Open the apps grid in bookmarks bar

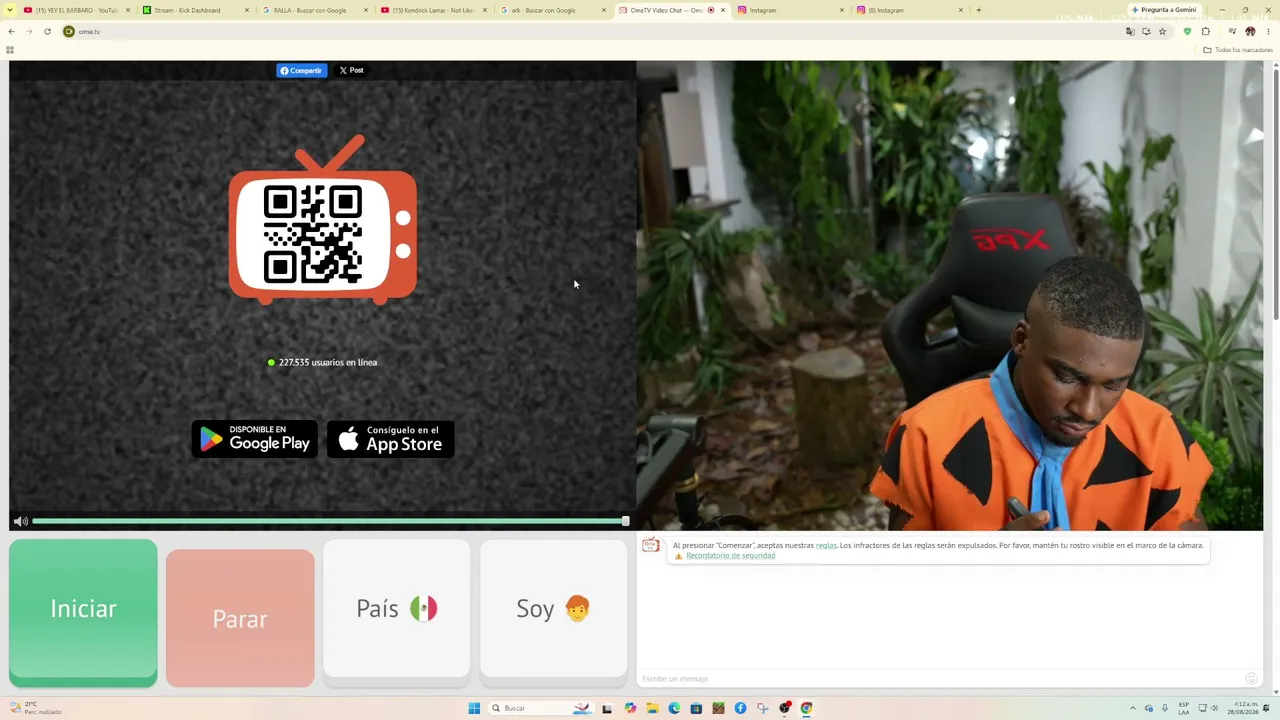pos(10,50)
